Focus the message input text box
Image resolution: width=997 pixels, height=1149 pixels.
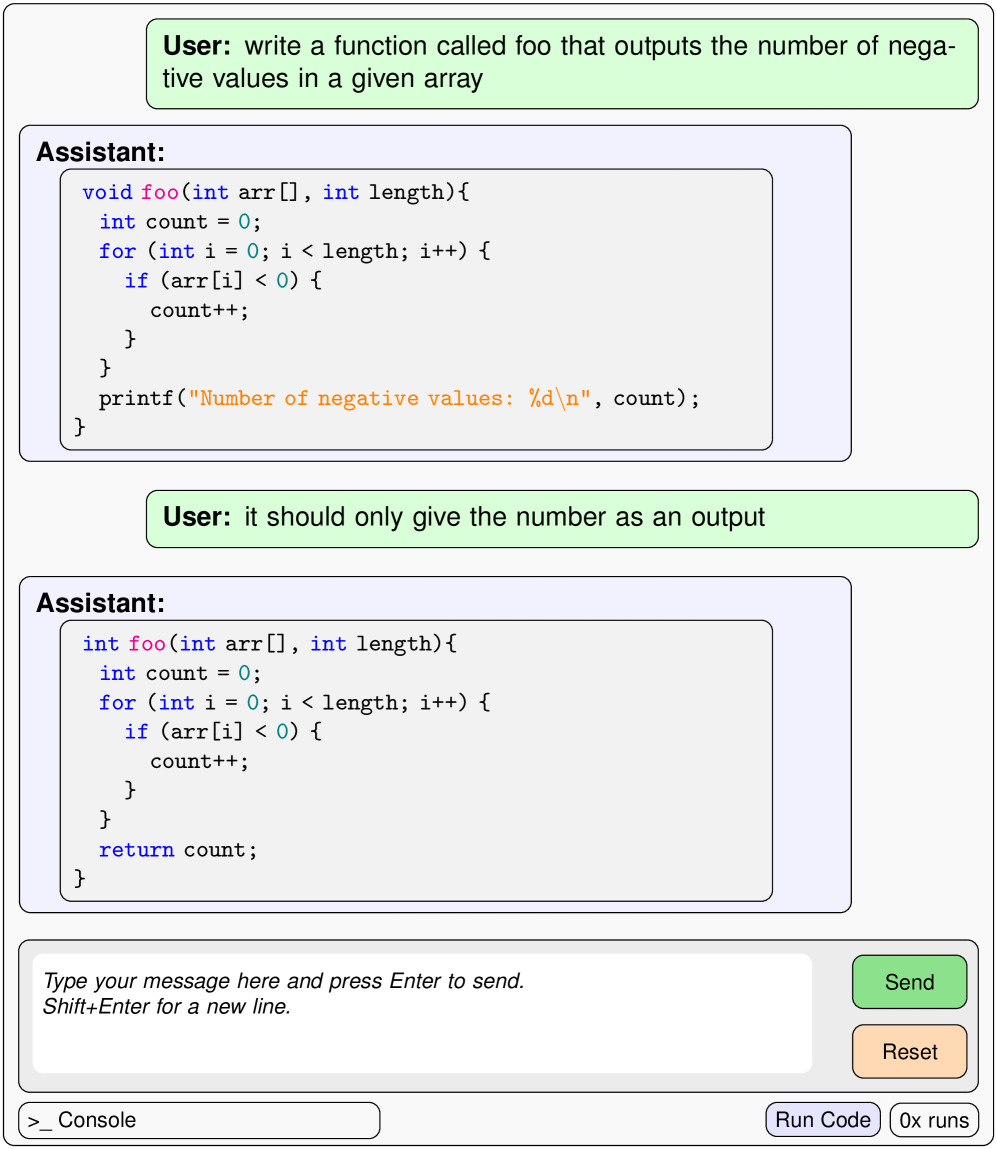(422, 1014)
